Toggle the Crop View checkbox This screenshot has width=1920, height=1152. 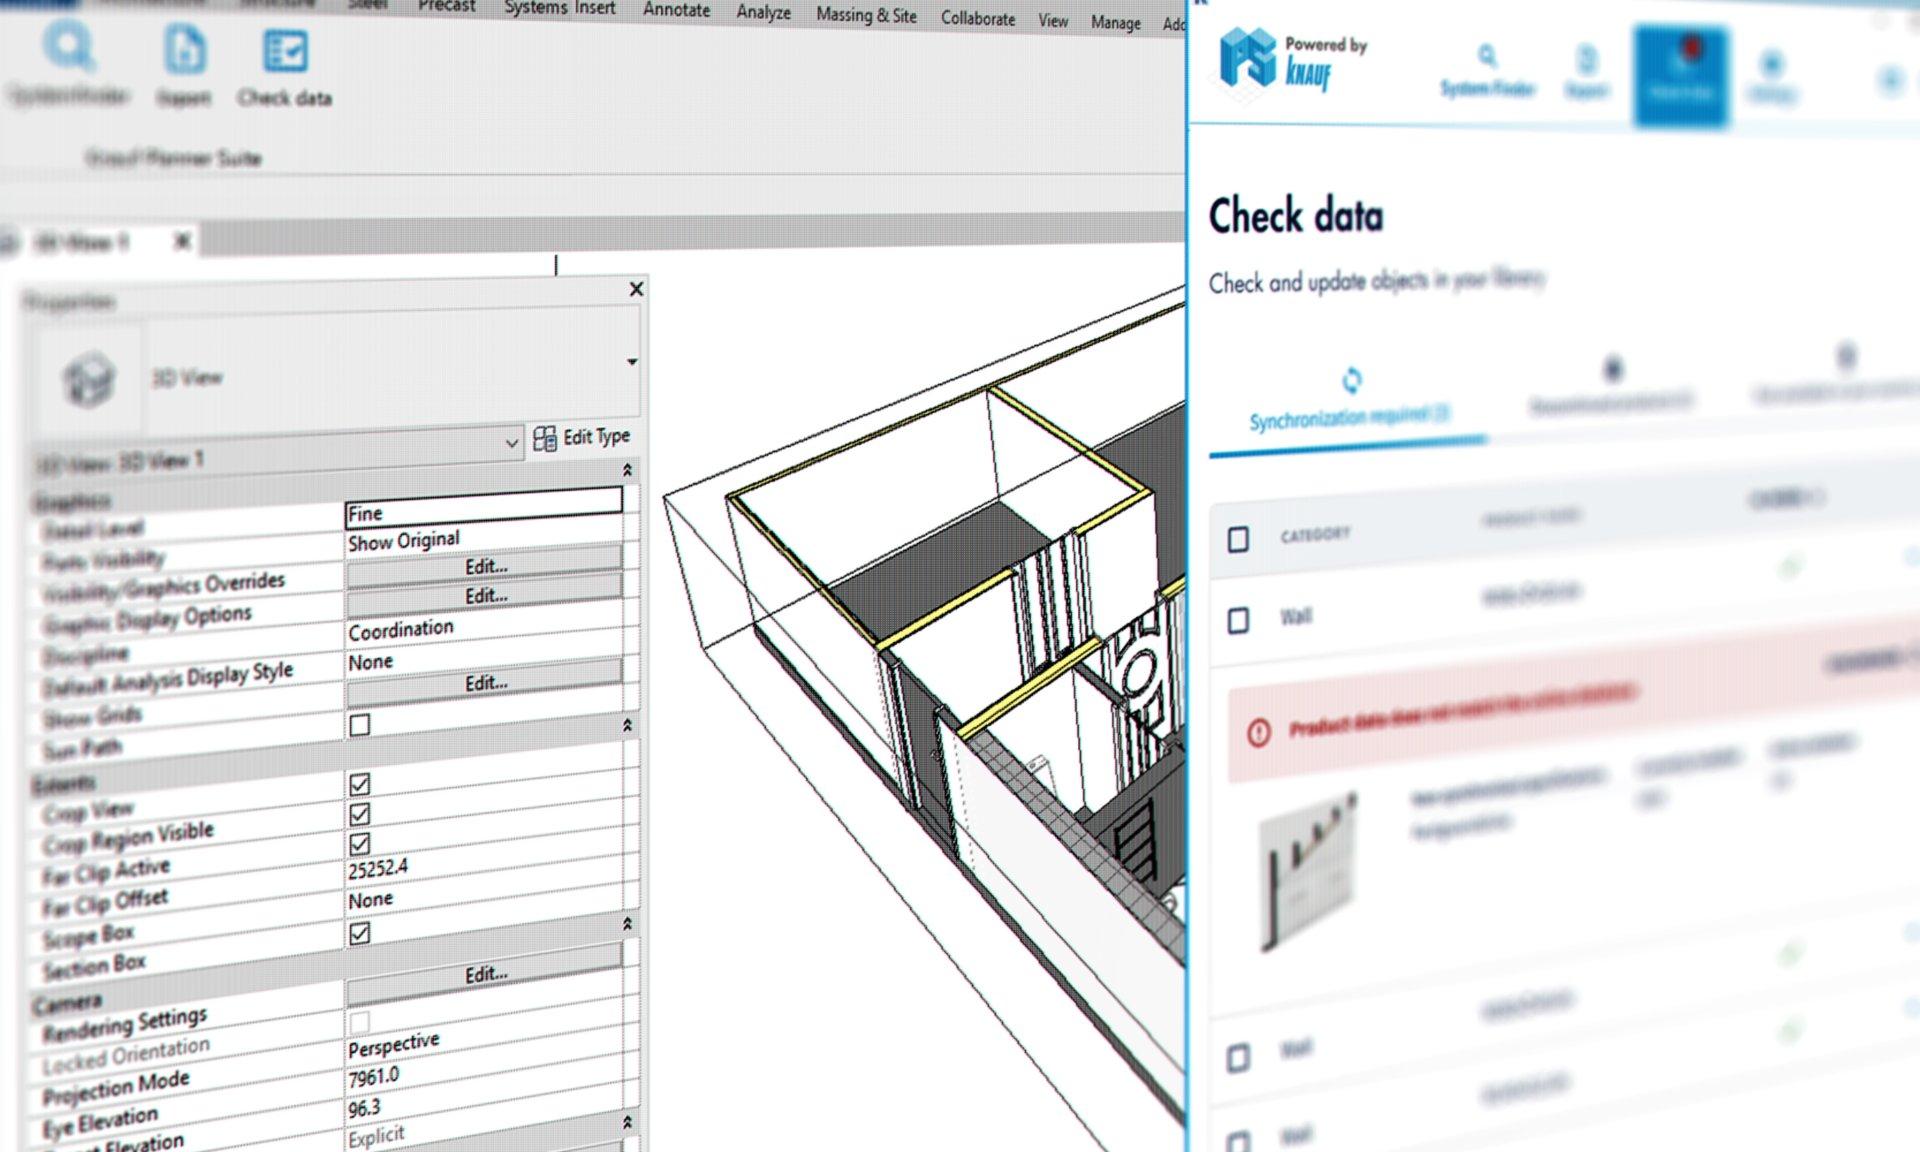tap(360, 784)
